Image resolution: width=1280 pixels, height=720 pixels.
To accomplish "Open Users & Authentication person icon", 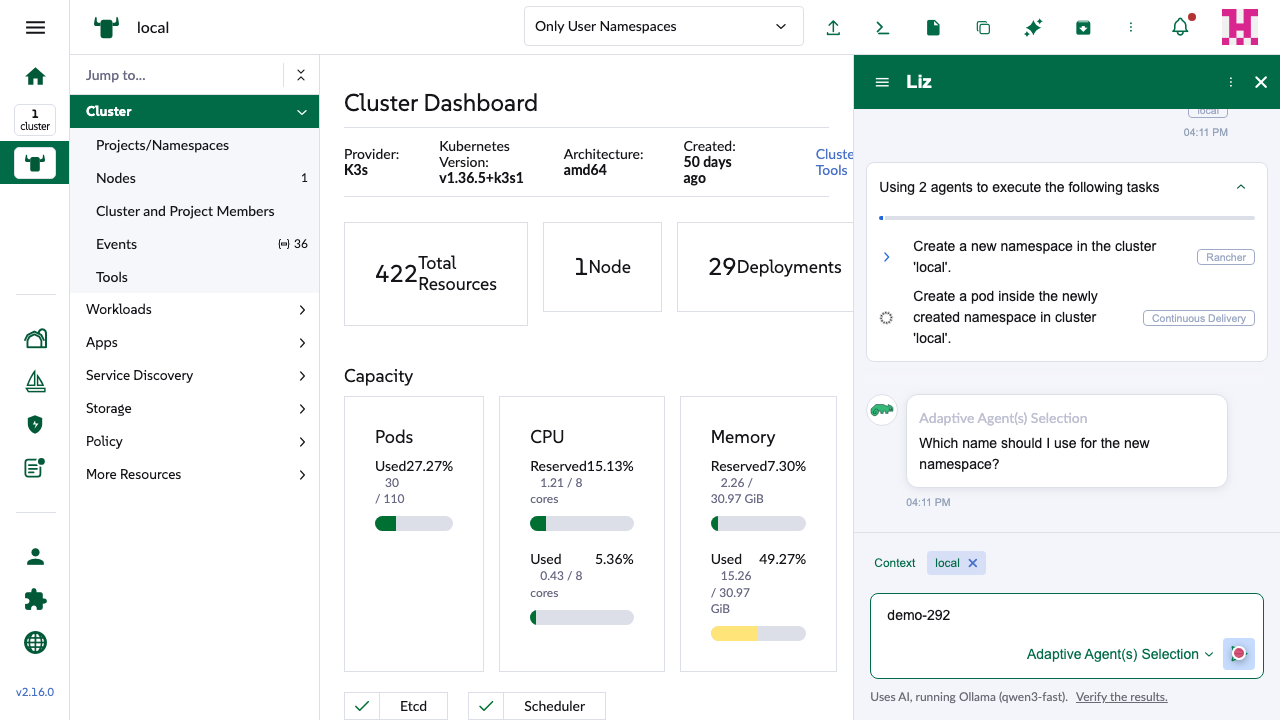I will point(35,557).
